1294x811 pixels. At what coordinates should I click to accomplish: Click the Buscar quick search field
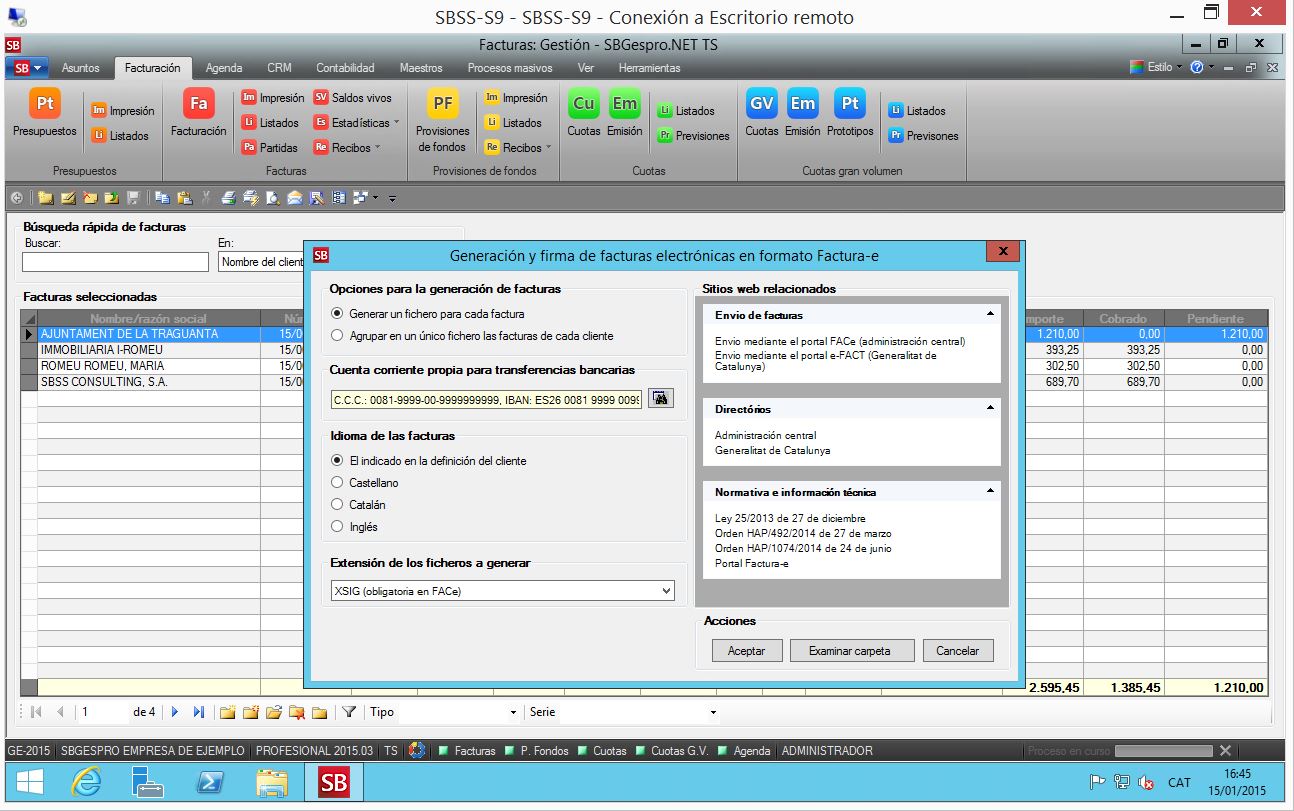[115, 262]
